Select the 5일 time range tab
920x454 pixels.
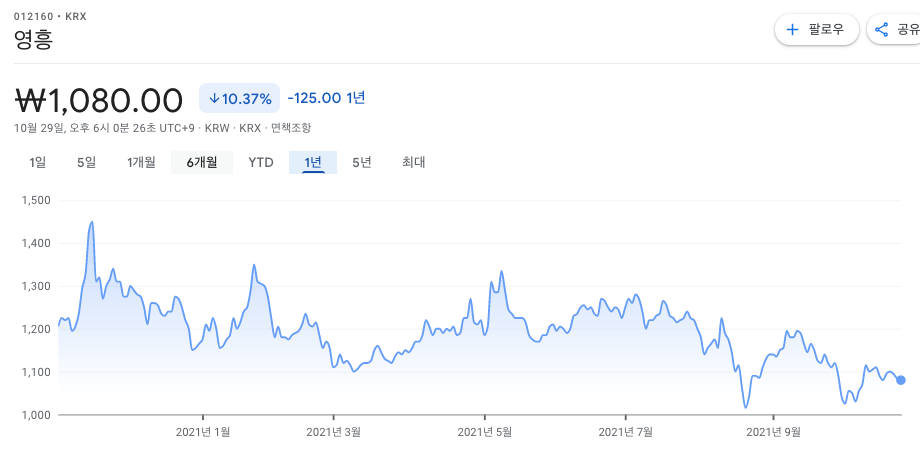(x=86, y=162)
